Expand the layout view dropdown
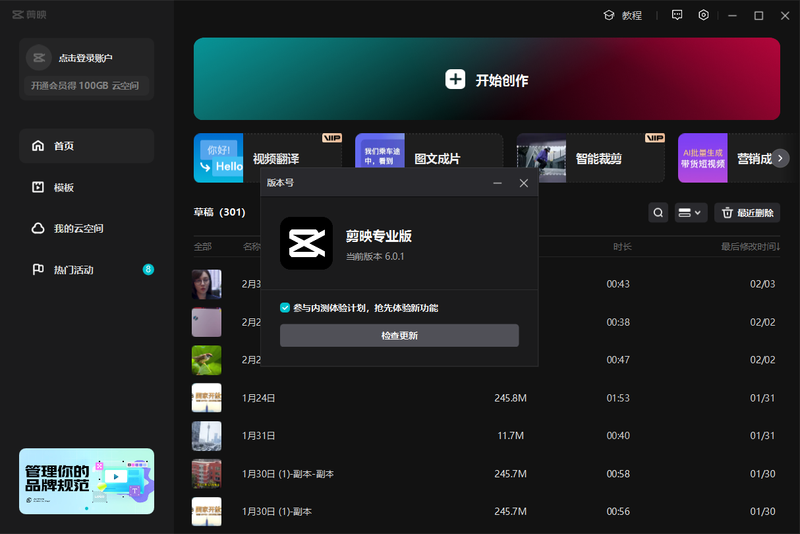Viewport: 800px width, 534px height. (690, 212)
